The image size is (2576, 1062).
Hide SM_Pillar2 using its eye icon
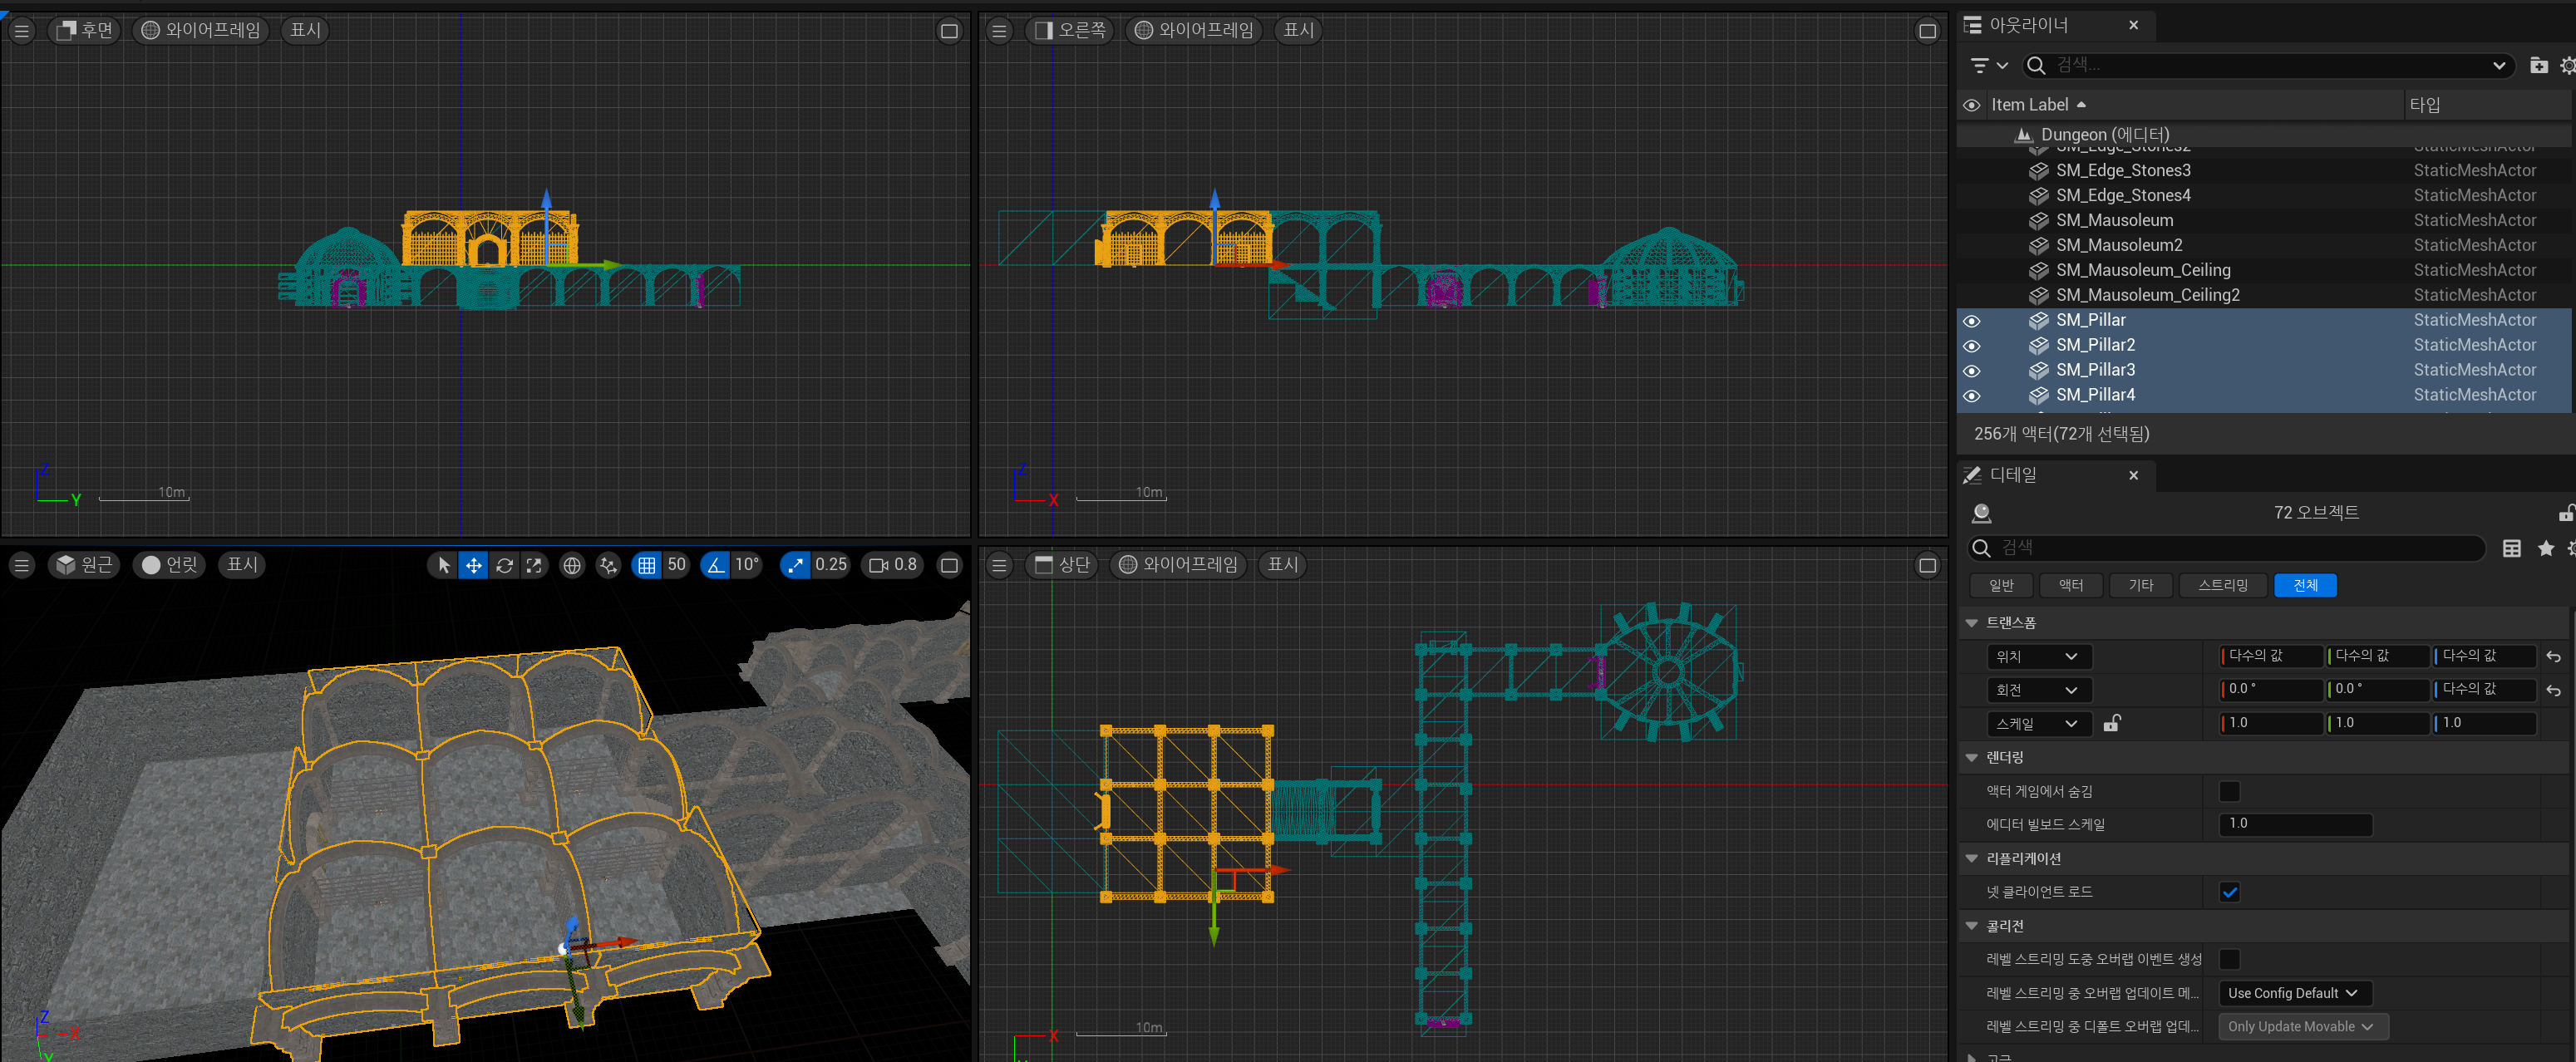click(1971, 346)
